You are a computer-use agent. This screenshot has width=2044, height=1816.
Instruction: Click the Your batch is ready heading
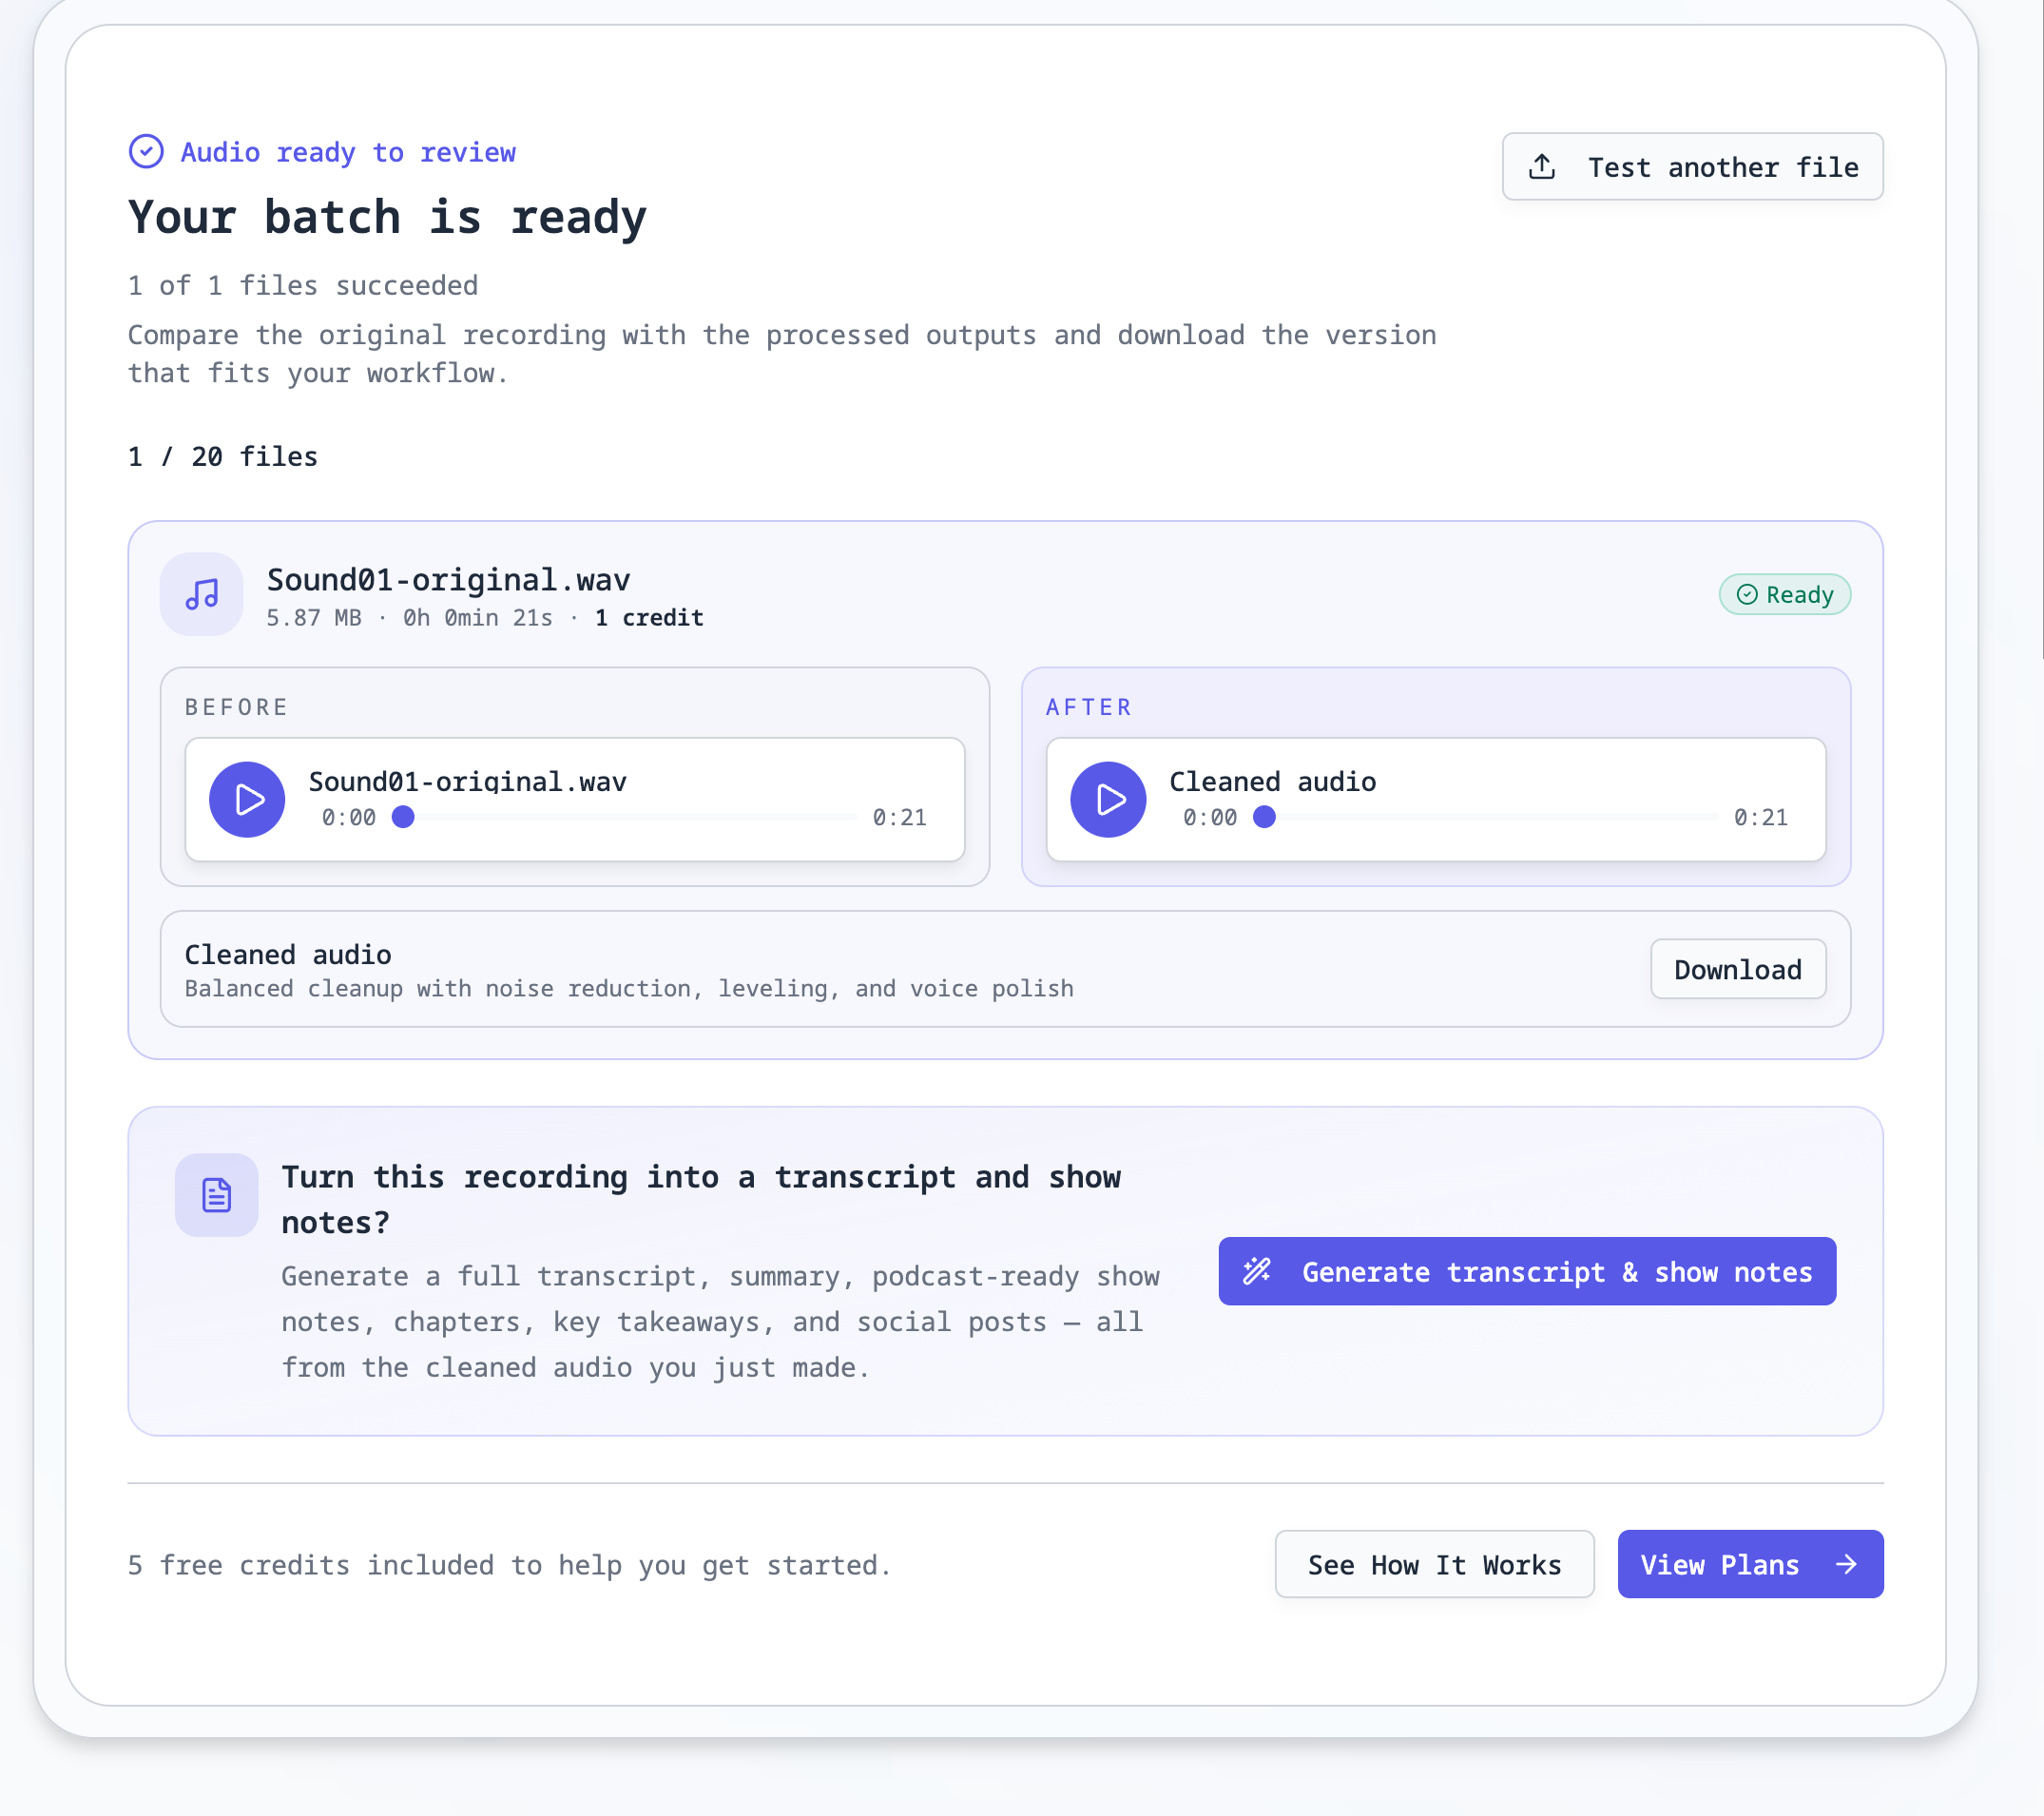388,217
